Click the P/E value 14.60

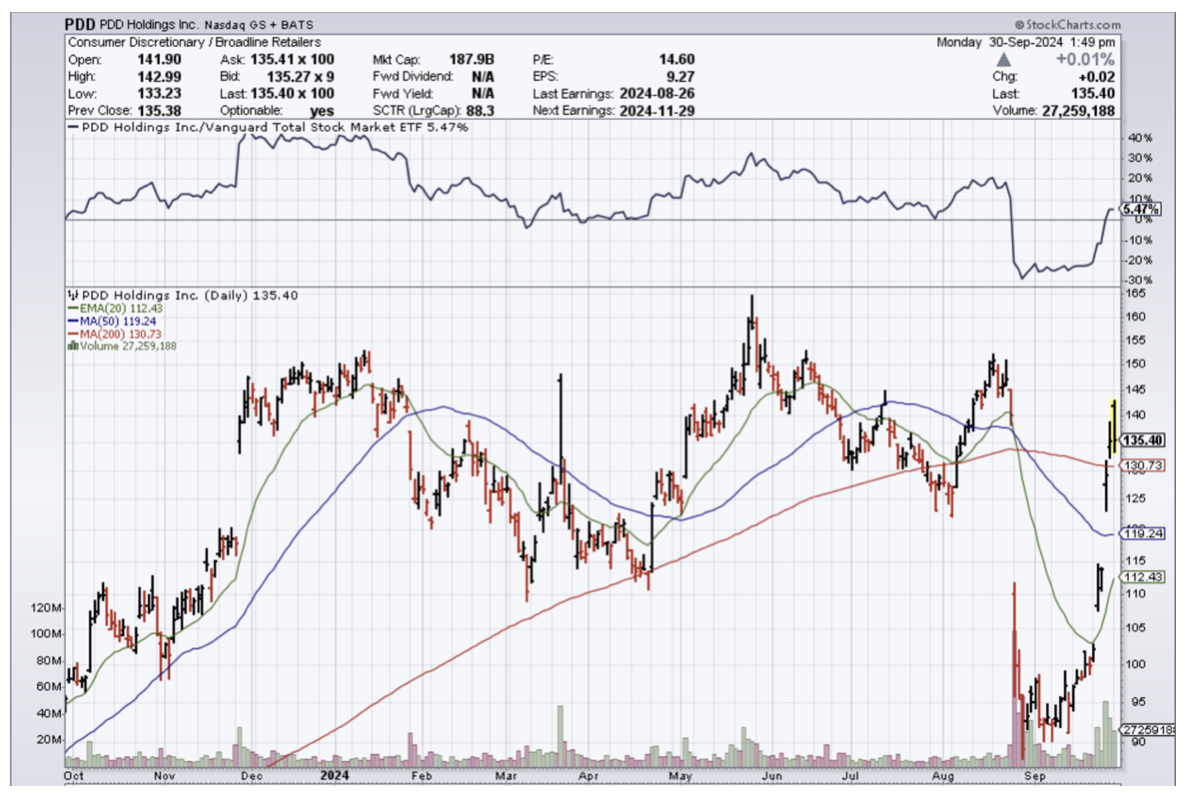tap(677, 59)
